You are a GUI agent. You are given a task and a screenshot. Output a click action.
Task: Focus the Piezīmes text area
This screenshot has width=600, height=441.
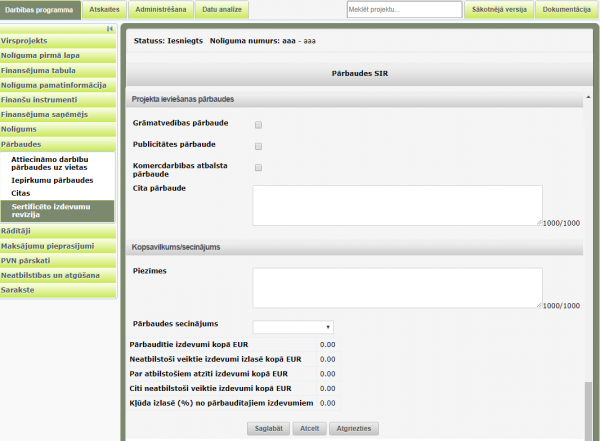click(397, 287)
